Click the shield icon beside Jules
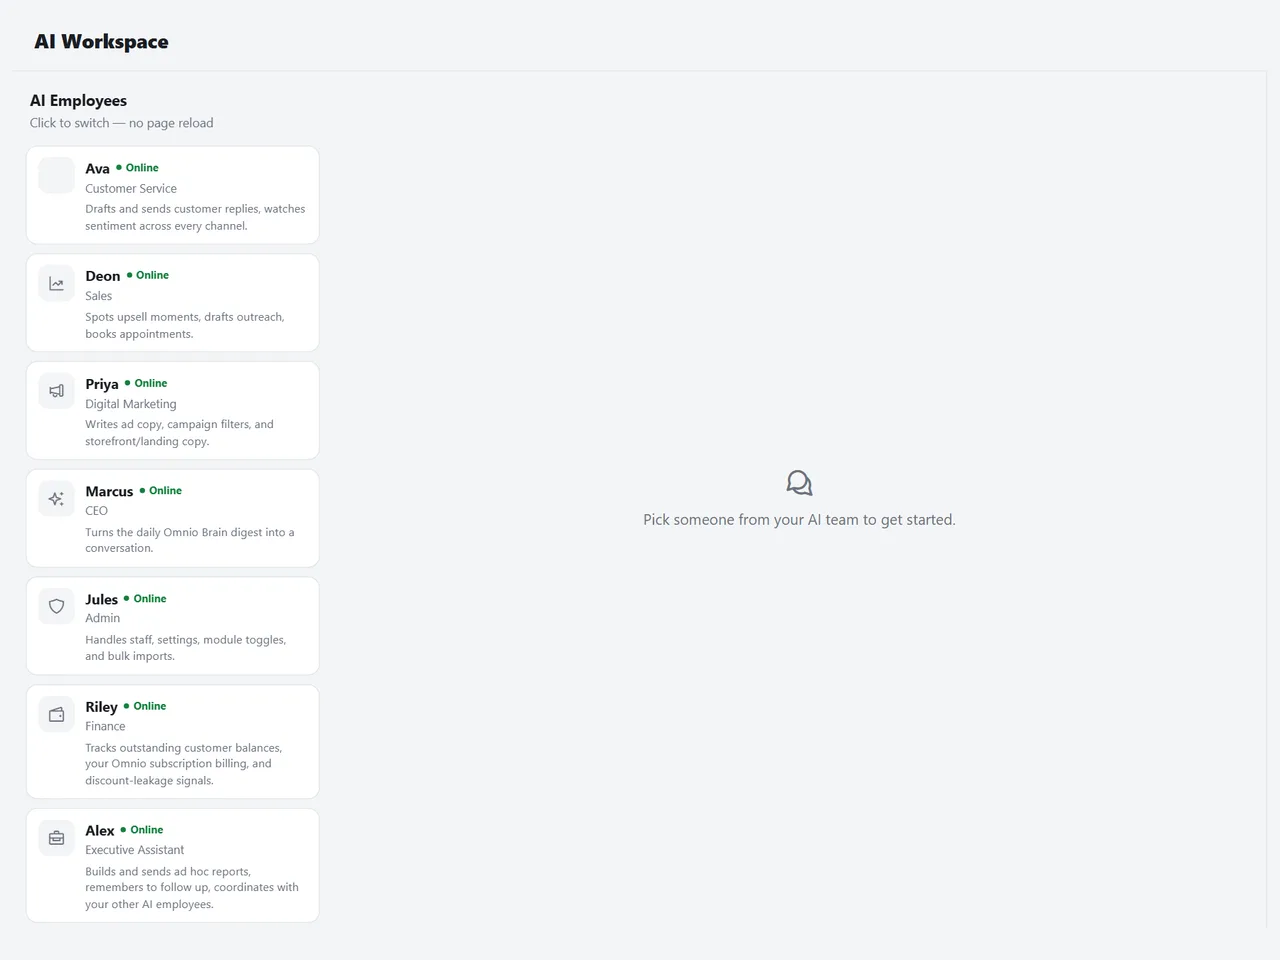Viewport: 1280px width, 960px height. 56,606
